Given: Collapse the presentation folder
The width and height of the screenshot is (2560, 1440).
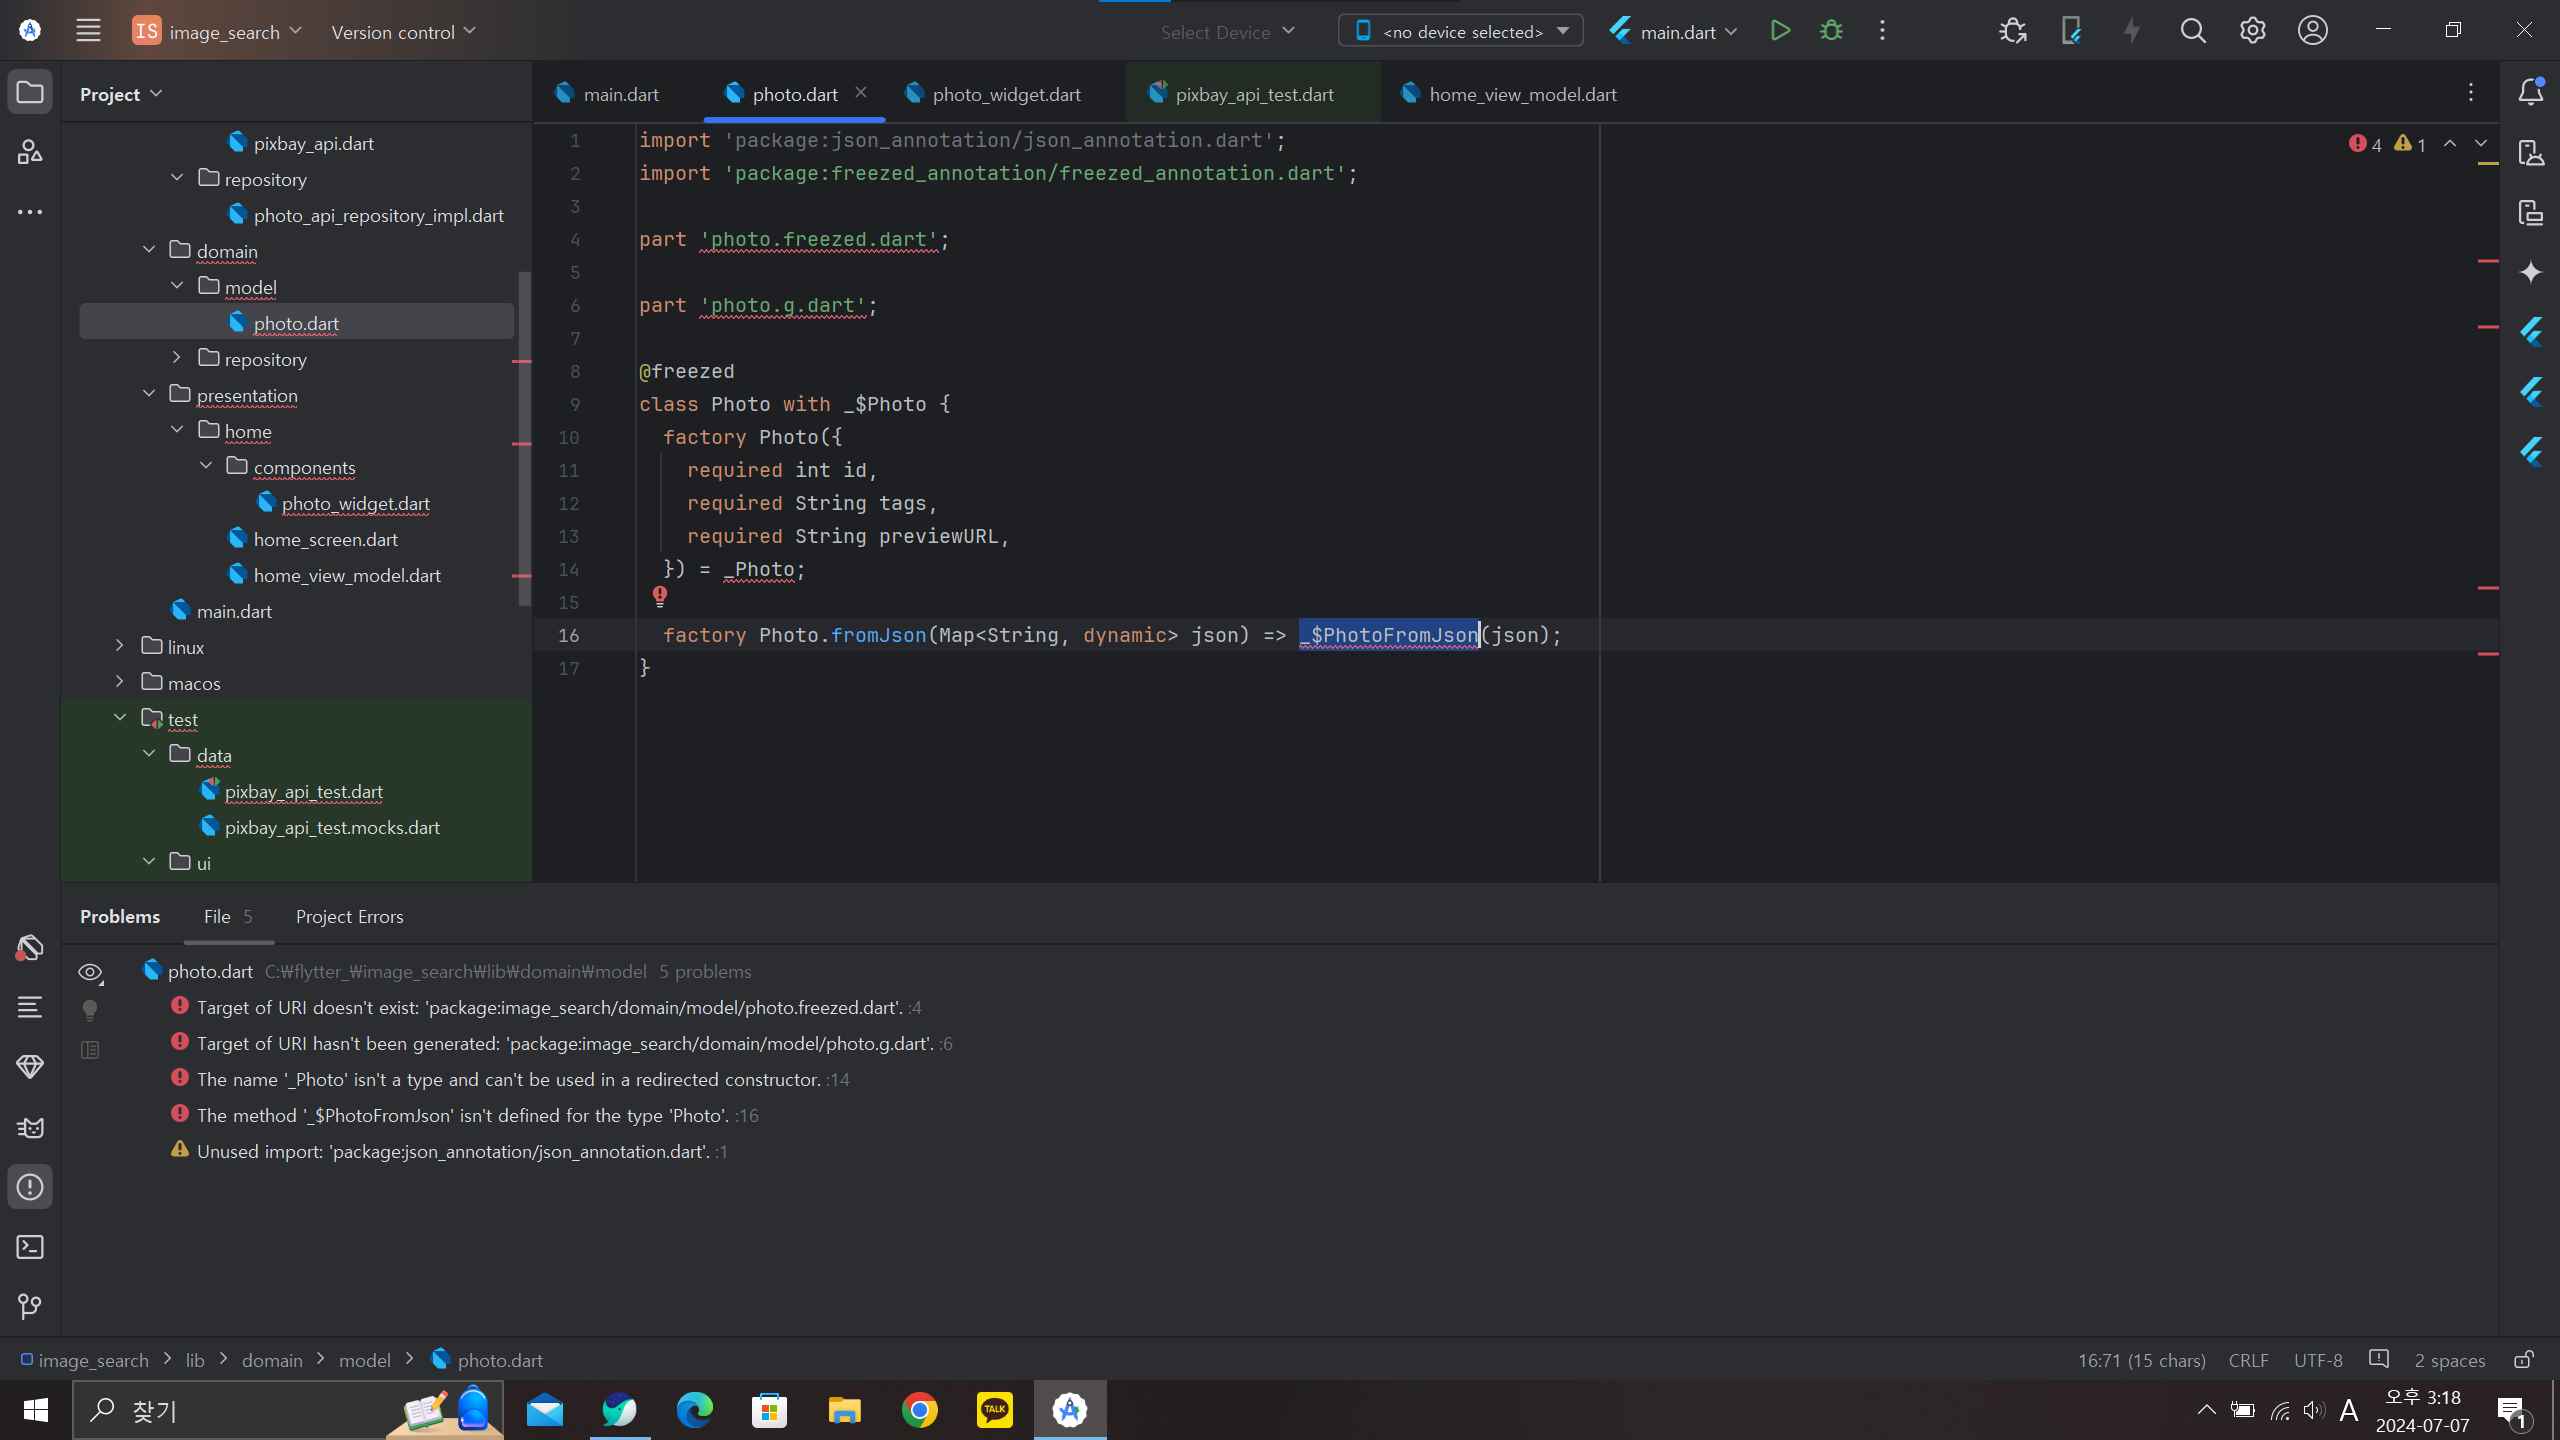Looking at the screenshot, I should [149, 394].
